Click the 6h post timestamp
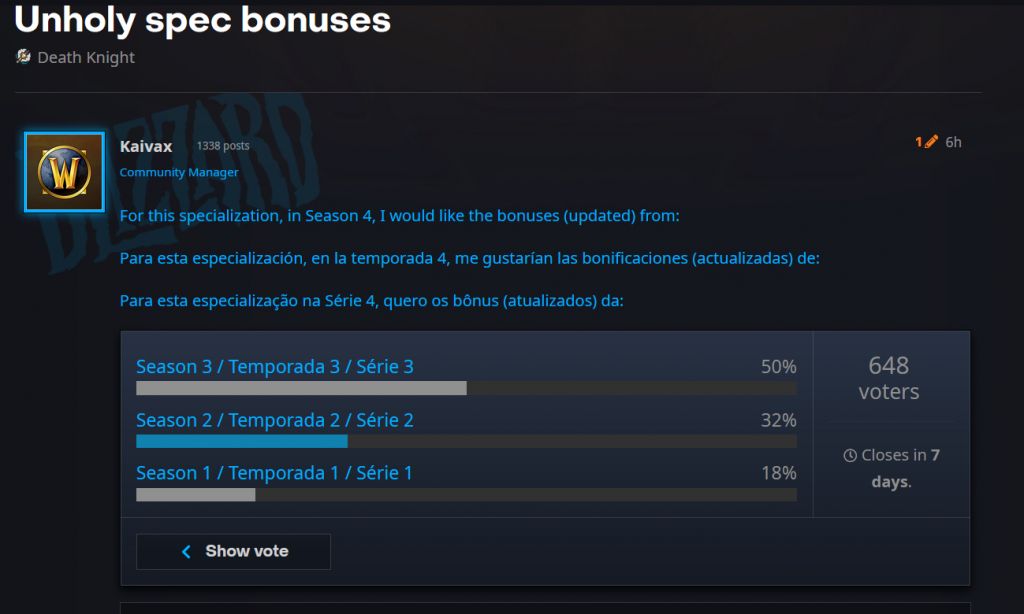Screen dimensions: 1024x614 click(x=953, y=142)
